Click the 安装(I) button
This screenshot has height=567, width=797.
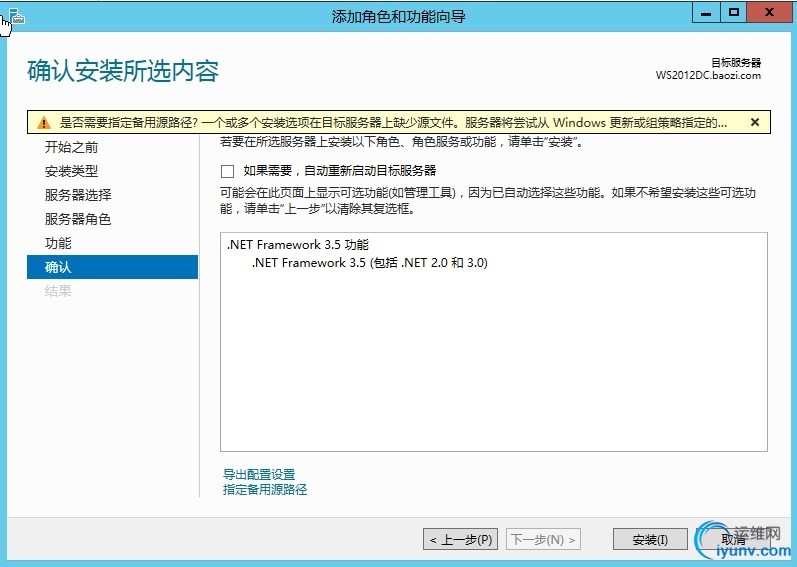pos(650,539)
